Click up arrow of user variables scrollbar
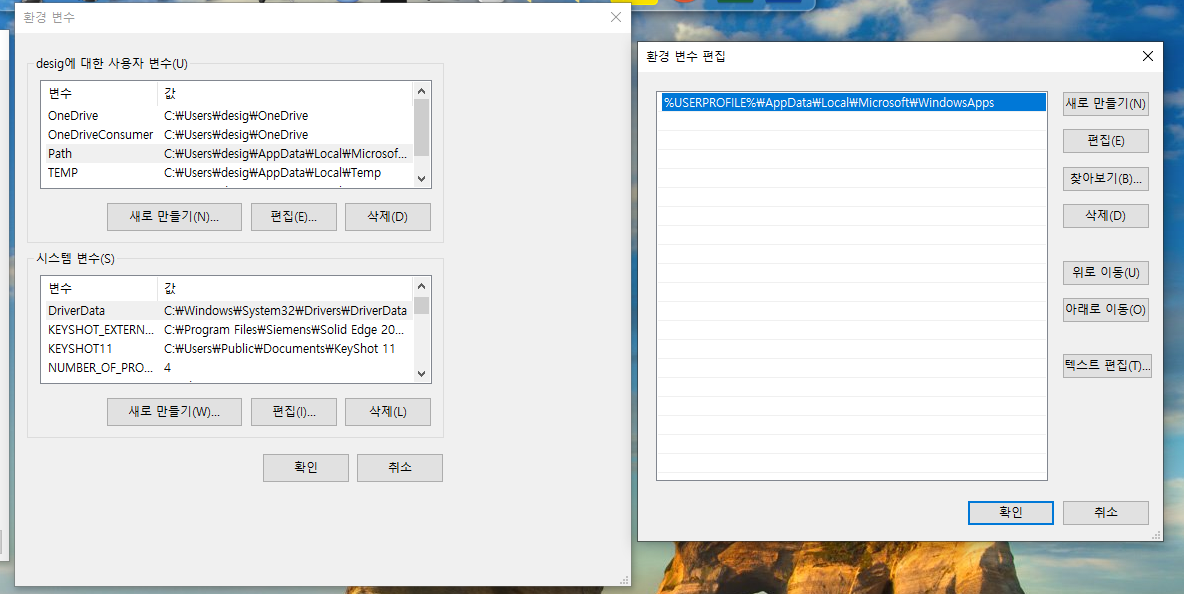 click(421, 91)
